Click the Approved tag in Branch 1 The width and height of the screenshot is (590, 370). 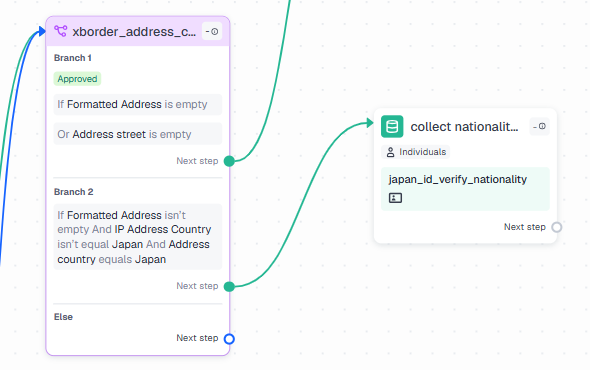[77, 79]
